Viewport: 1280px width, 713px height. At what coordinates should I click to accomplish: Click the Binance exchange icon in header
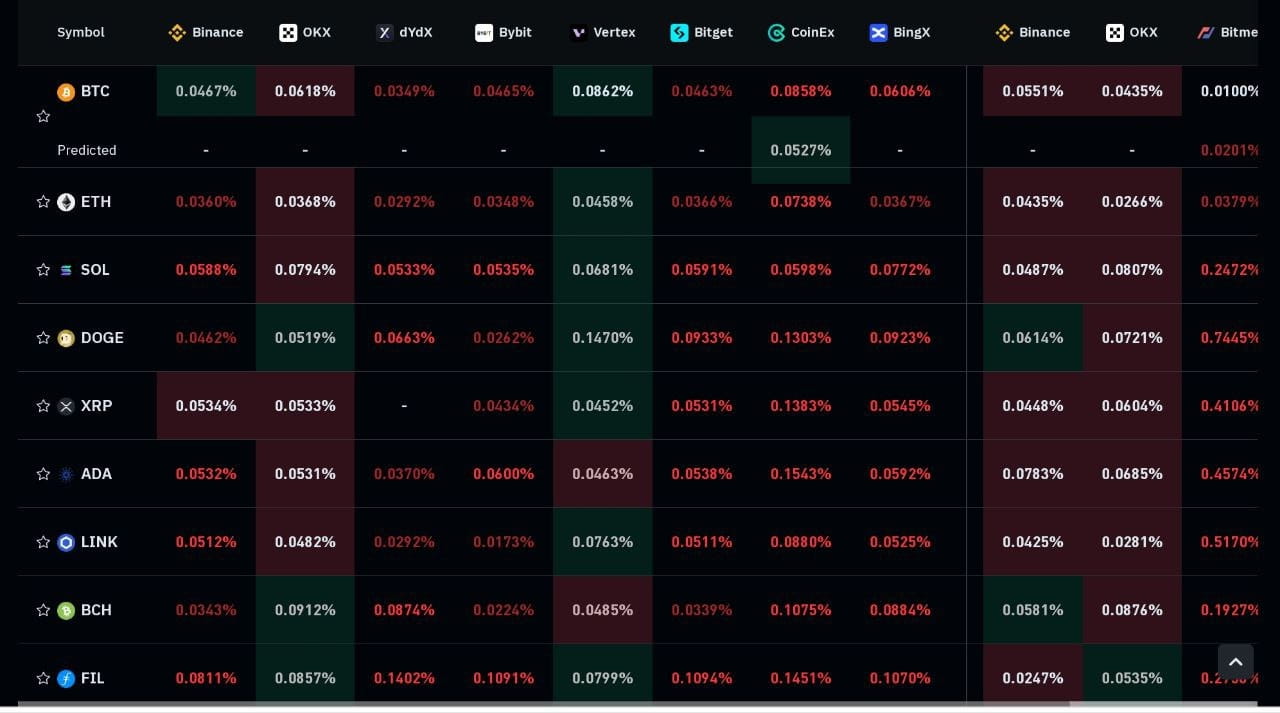(178, 31)
